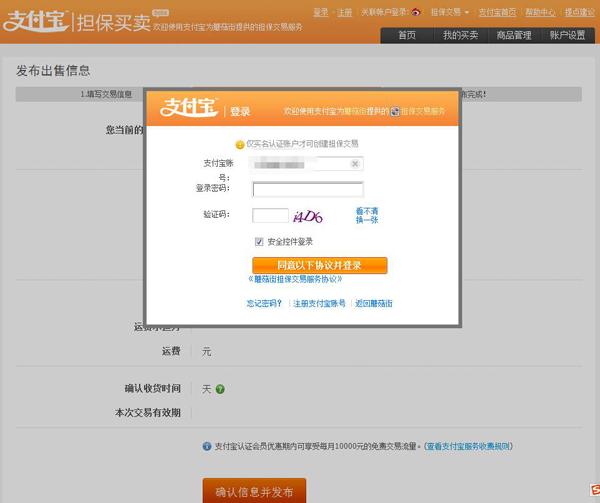Click 确认信息并发布 button
This screenshot has height=503, width=600.
254,491
